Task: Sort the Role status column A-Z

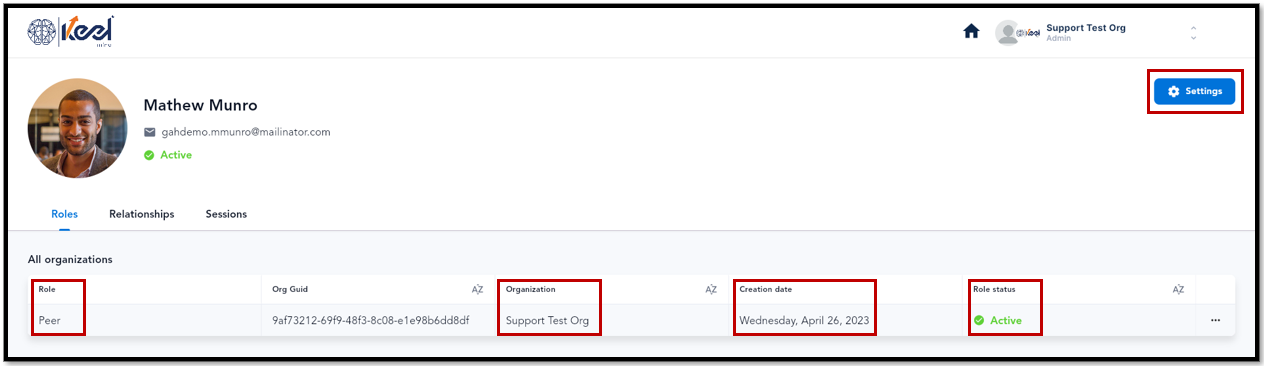Action: click(1178, 290)
